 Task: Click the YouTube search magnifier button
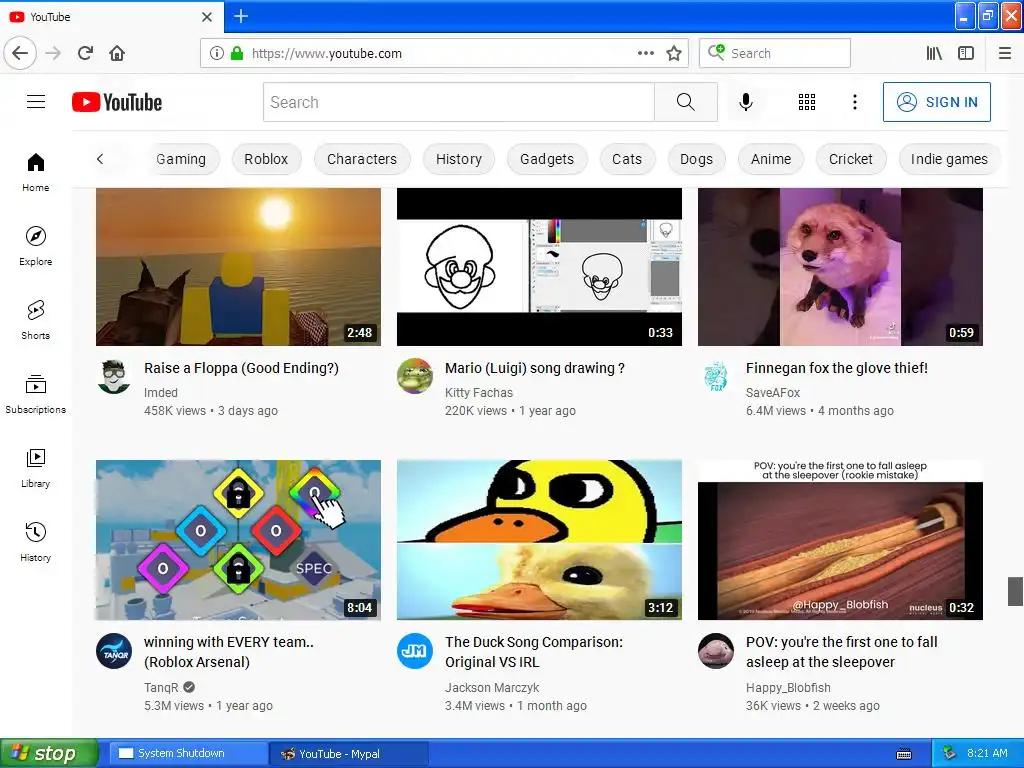point(686,102)
